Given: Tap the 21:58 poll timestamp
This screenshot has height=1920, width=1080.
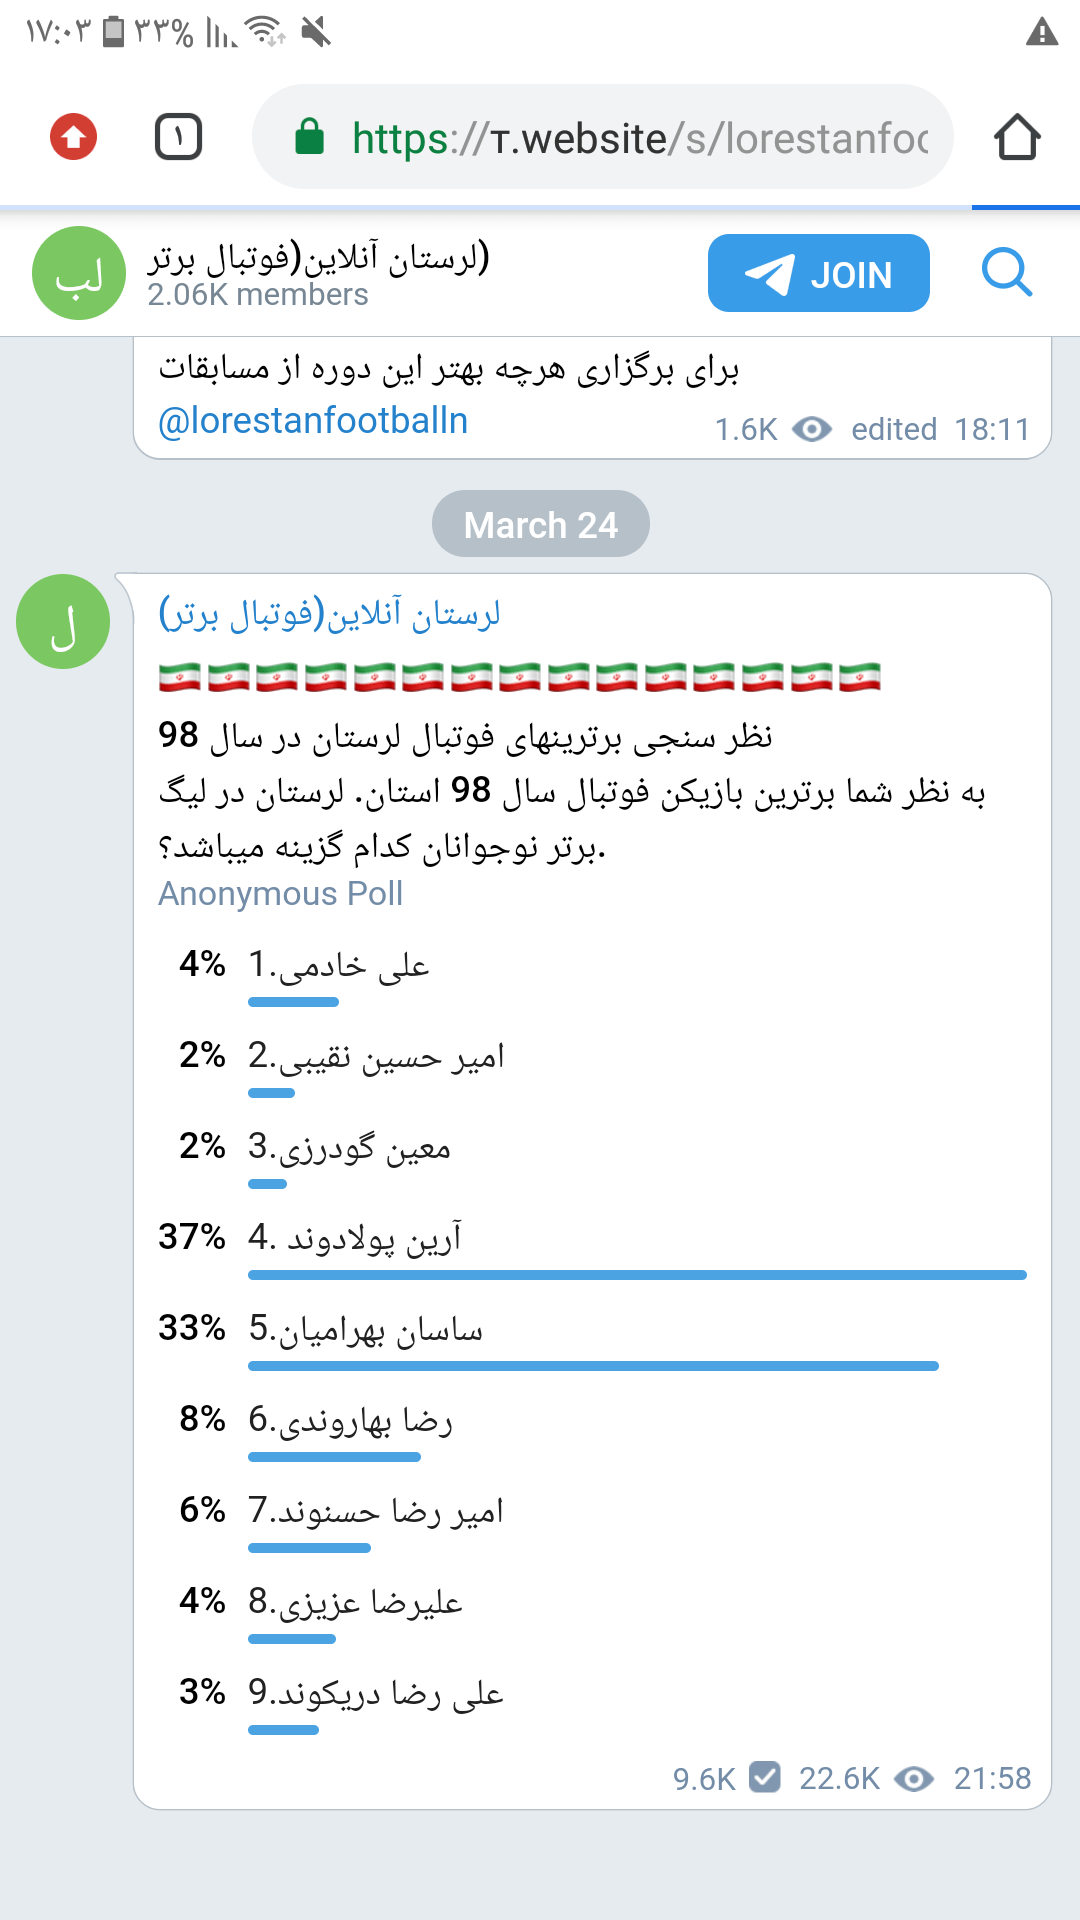Looking at the screenshot, I should point(992,1778).
